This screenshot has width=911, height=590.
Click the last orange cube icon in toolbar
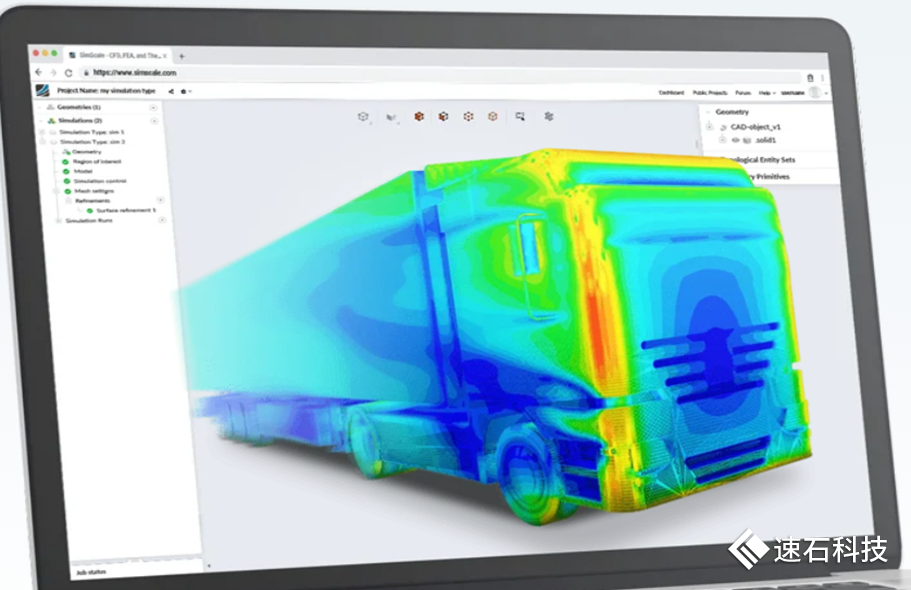point(492,117)
